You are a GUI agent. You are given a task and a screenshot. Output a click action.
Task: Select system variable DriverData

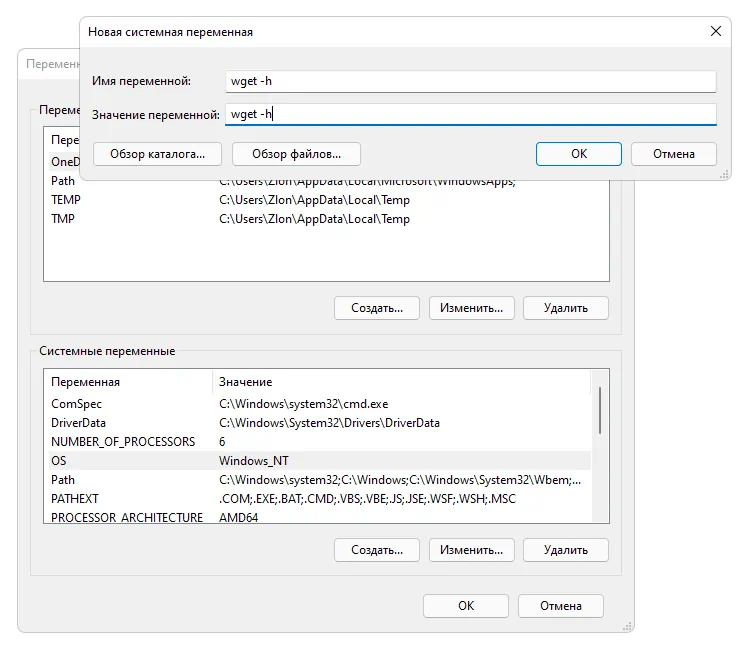pos(318,423)
